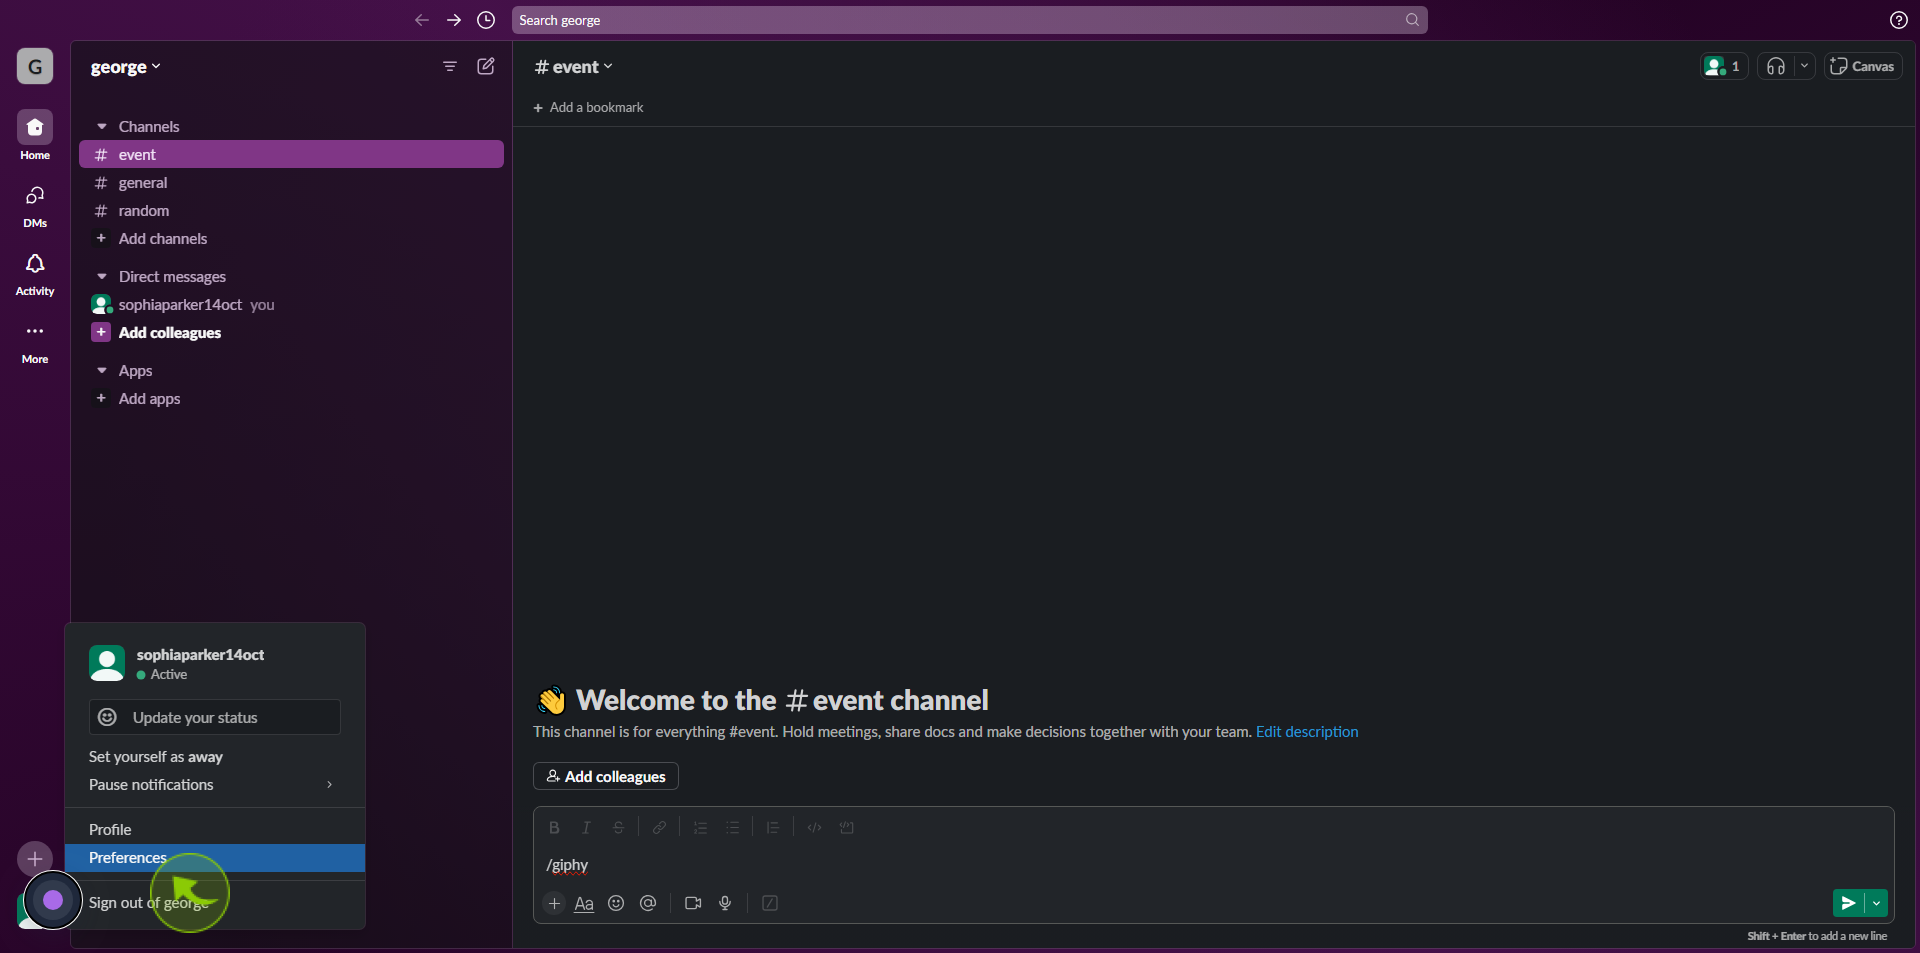Open the emoji picker
1920x953 pixels.
pos(616,904)
